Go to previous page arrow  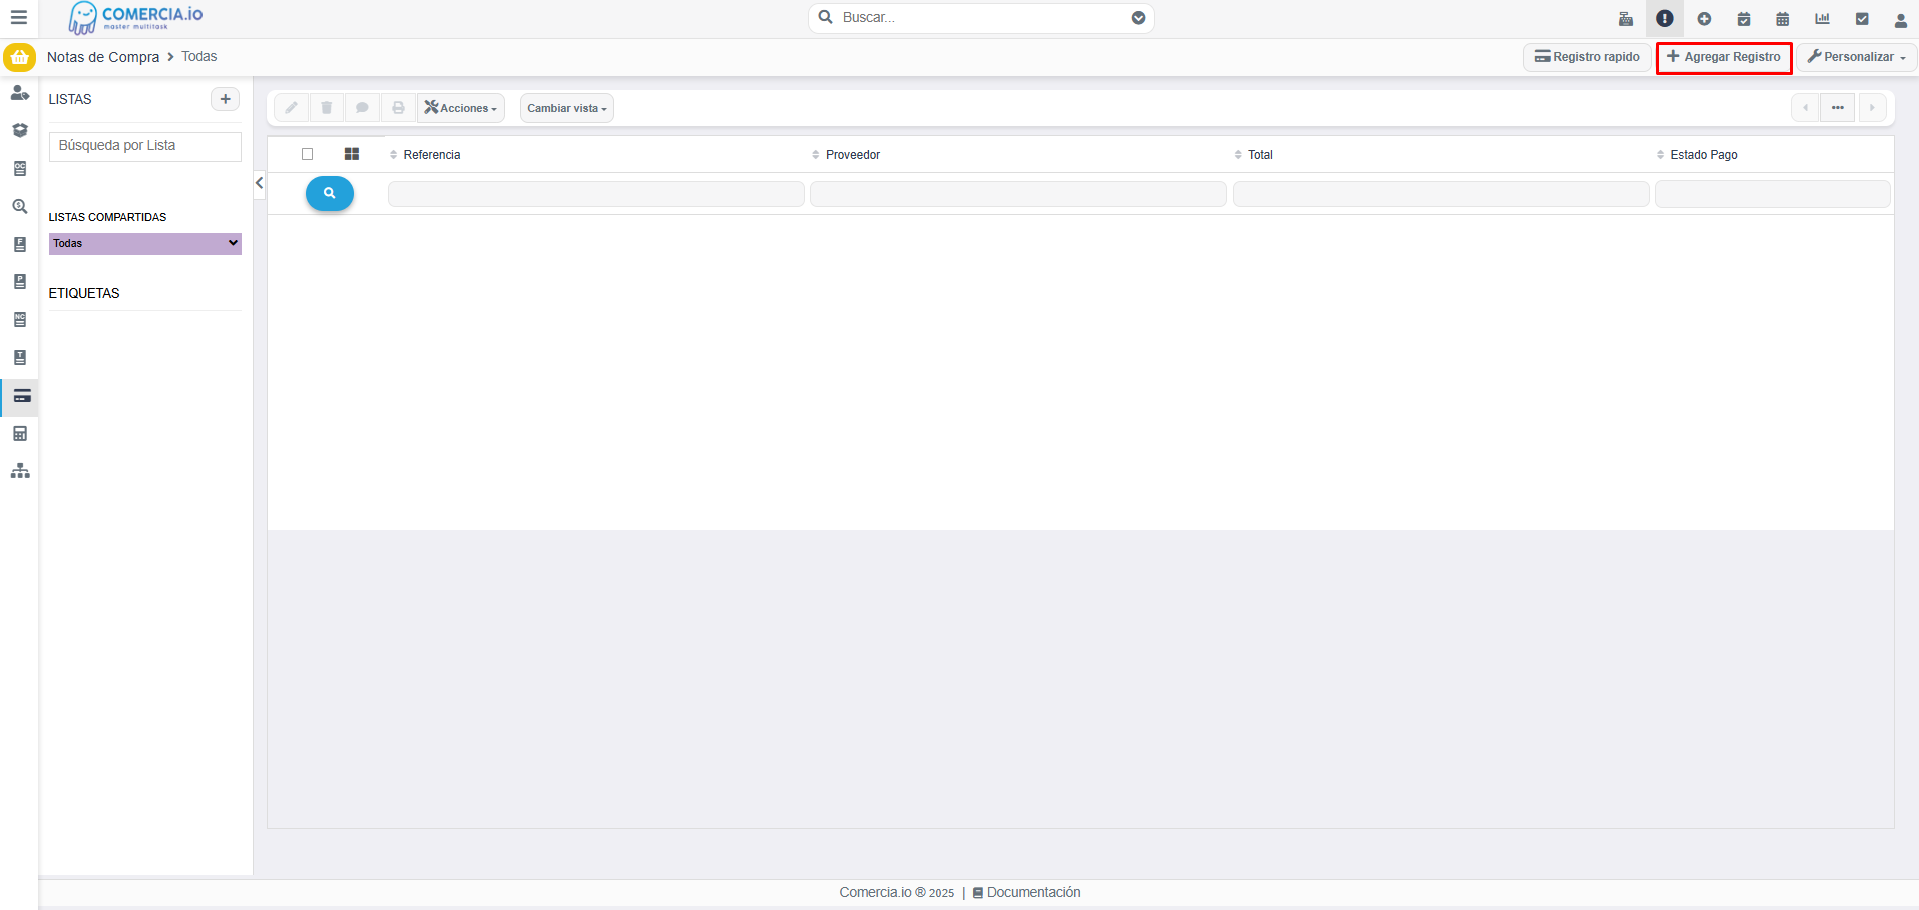pyautogui.click(x=1805, y=108)
